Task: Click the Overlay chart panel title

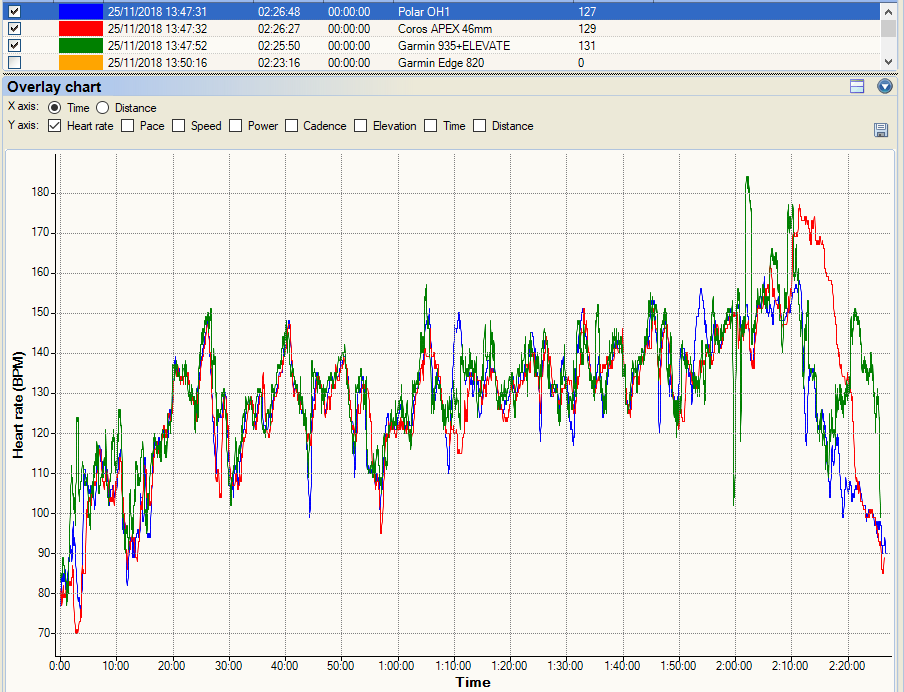Action: tap(54, 87)
